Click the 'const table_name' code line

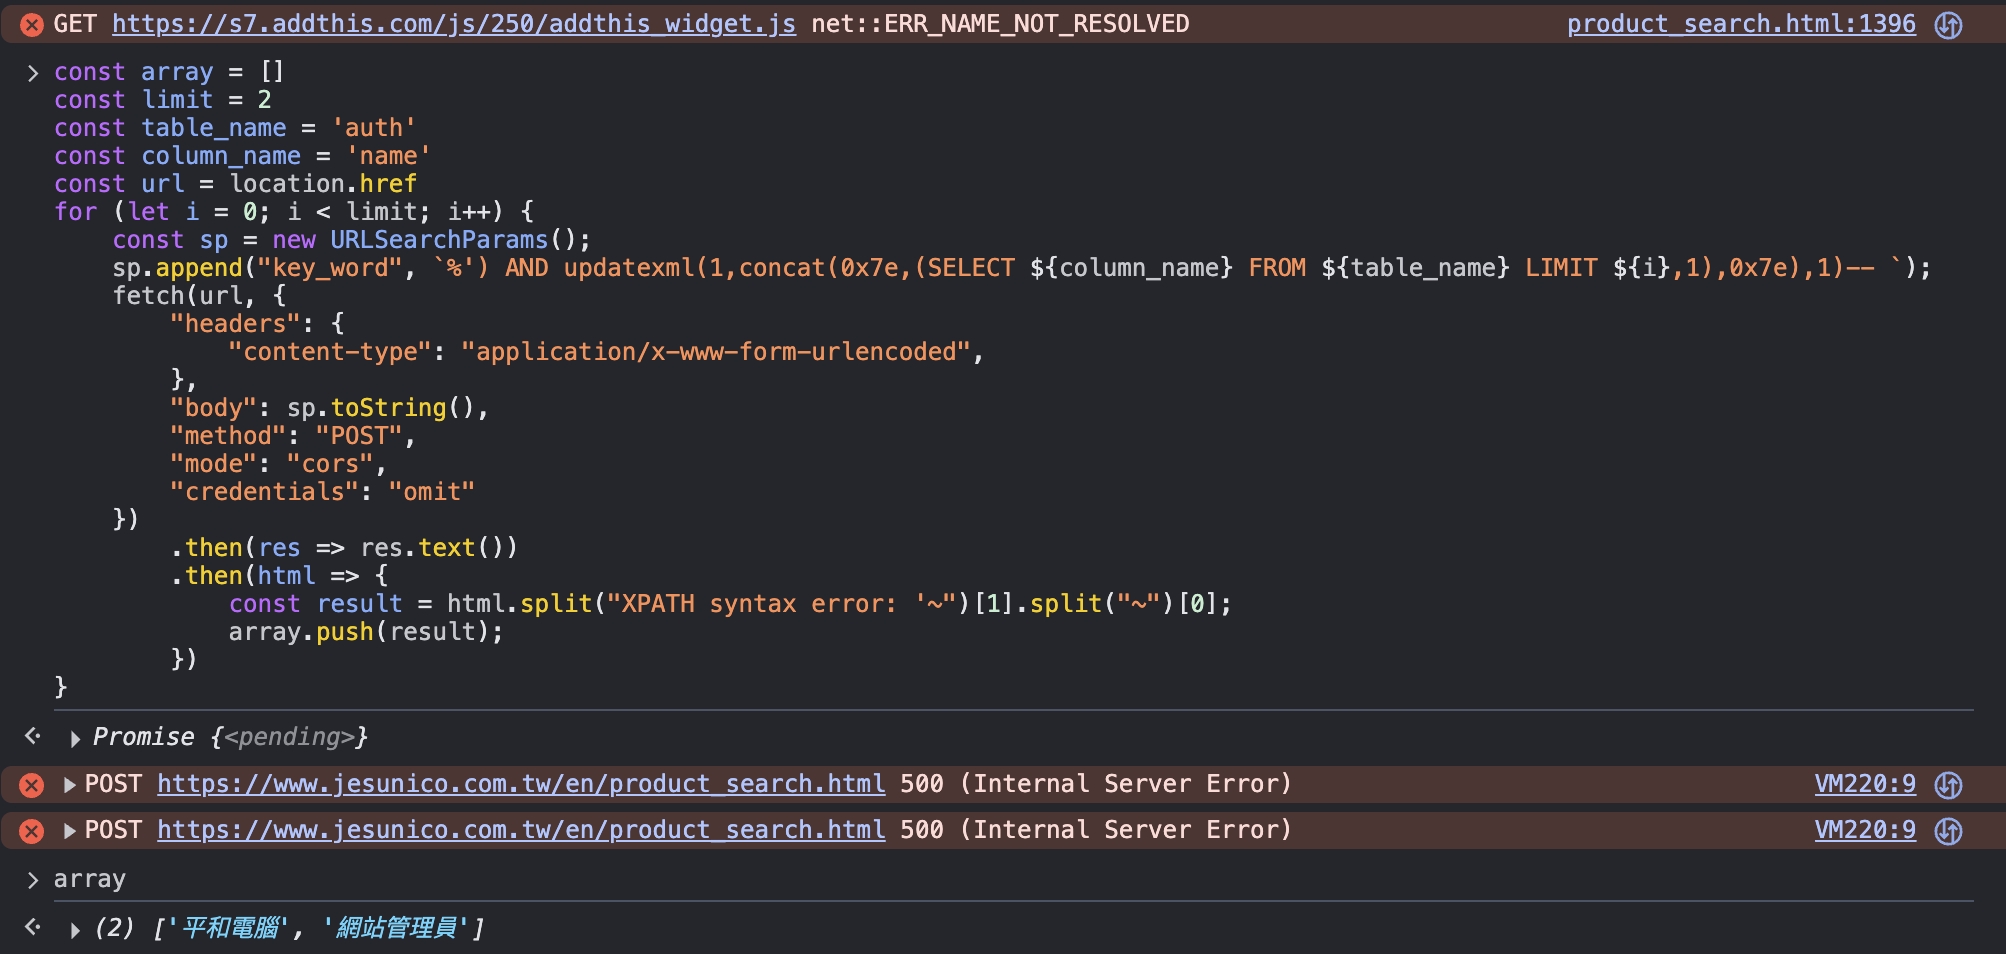[235, 128]
